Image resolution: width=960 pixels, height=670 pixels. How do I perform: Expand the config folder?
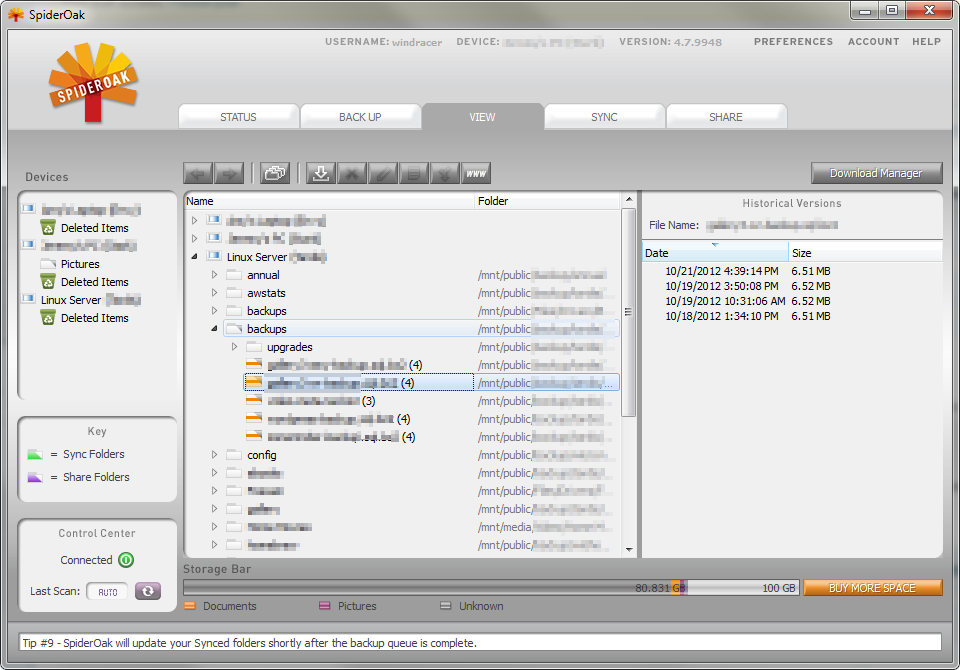click(214, 454)
